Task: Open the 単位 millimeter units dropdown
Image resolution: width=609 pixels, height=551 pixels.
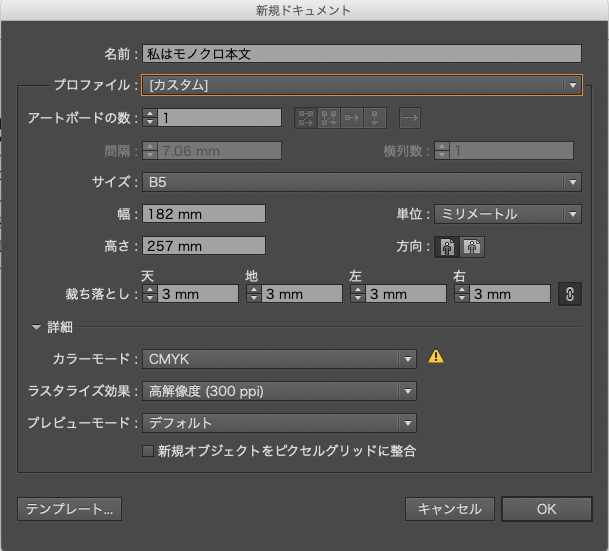Action: pos(508,214)
